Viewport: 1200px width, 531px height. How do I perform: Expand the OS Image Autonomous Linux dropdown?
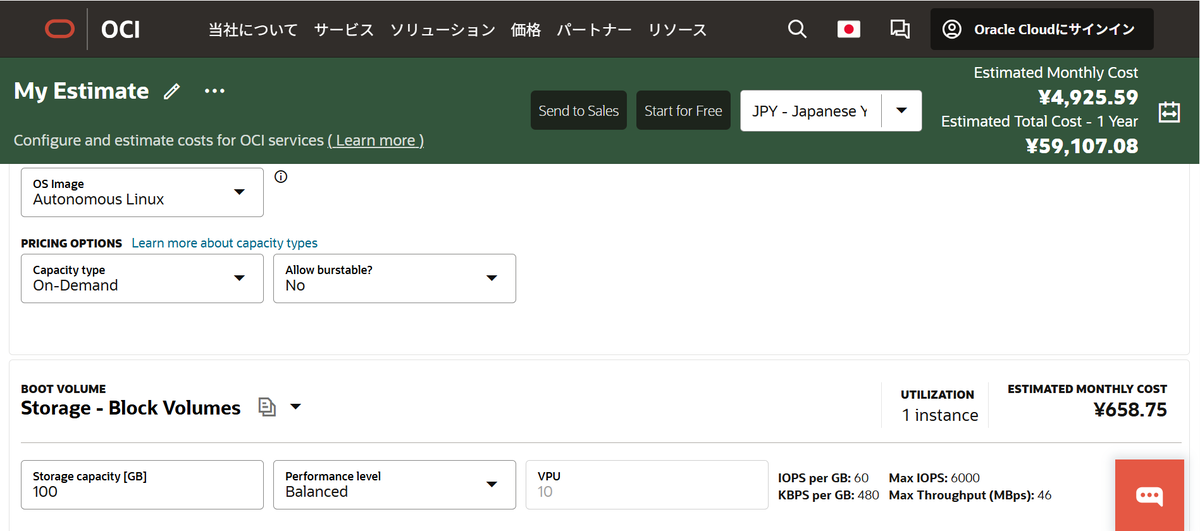142,192
